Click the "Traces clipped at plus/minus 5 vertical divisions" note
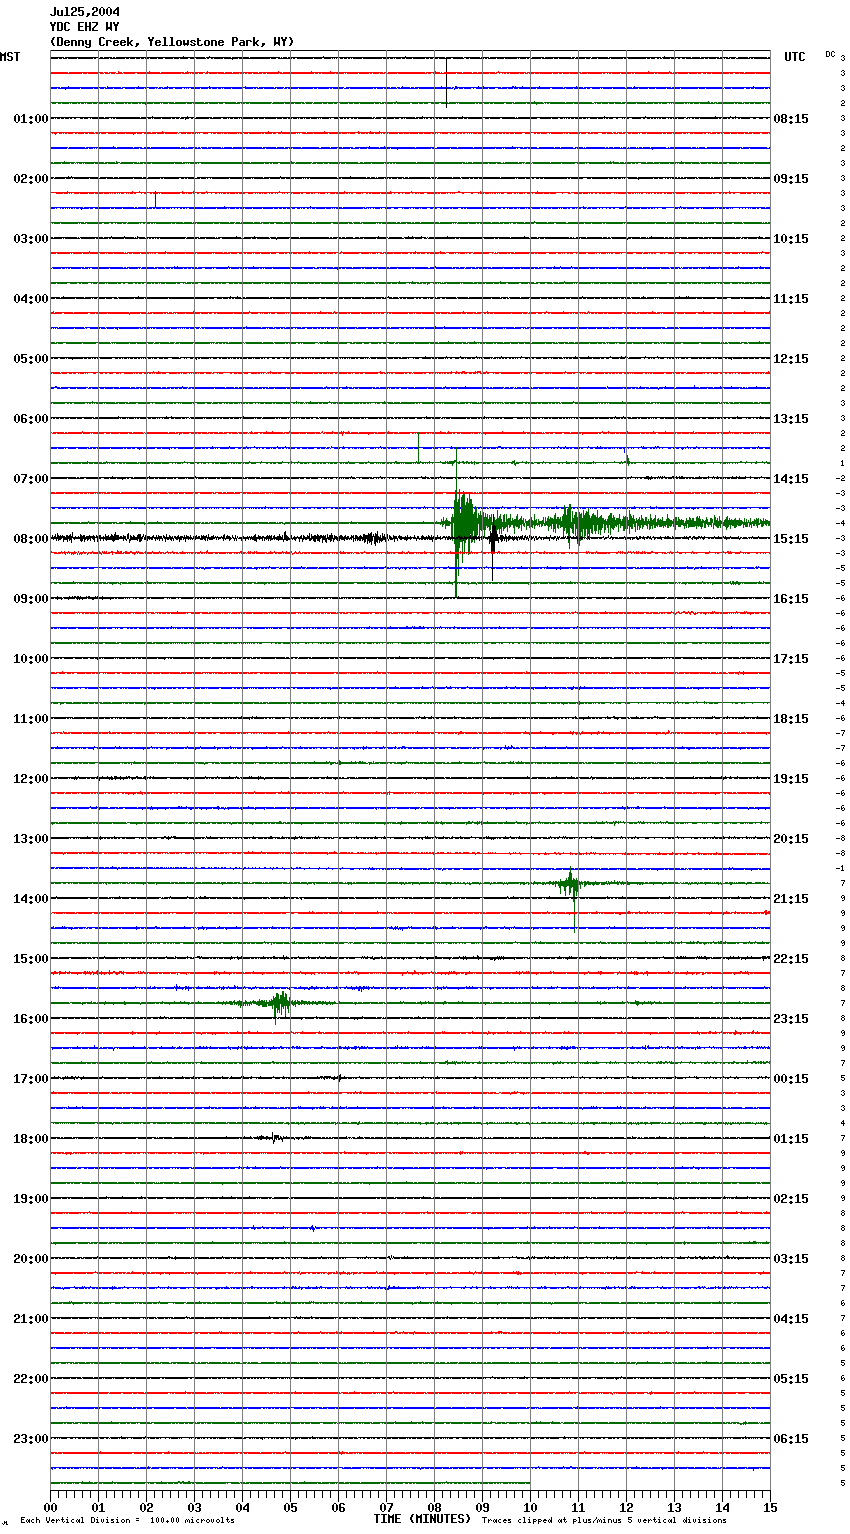Viewport: 850px width, 1534px height. 604,1521
